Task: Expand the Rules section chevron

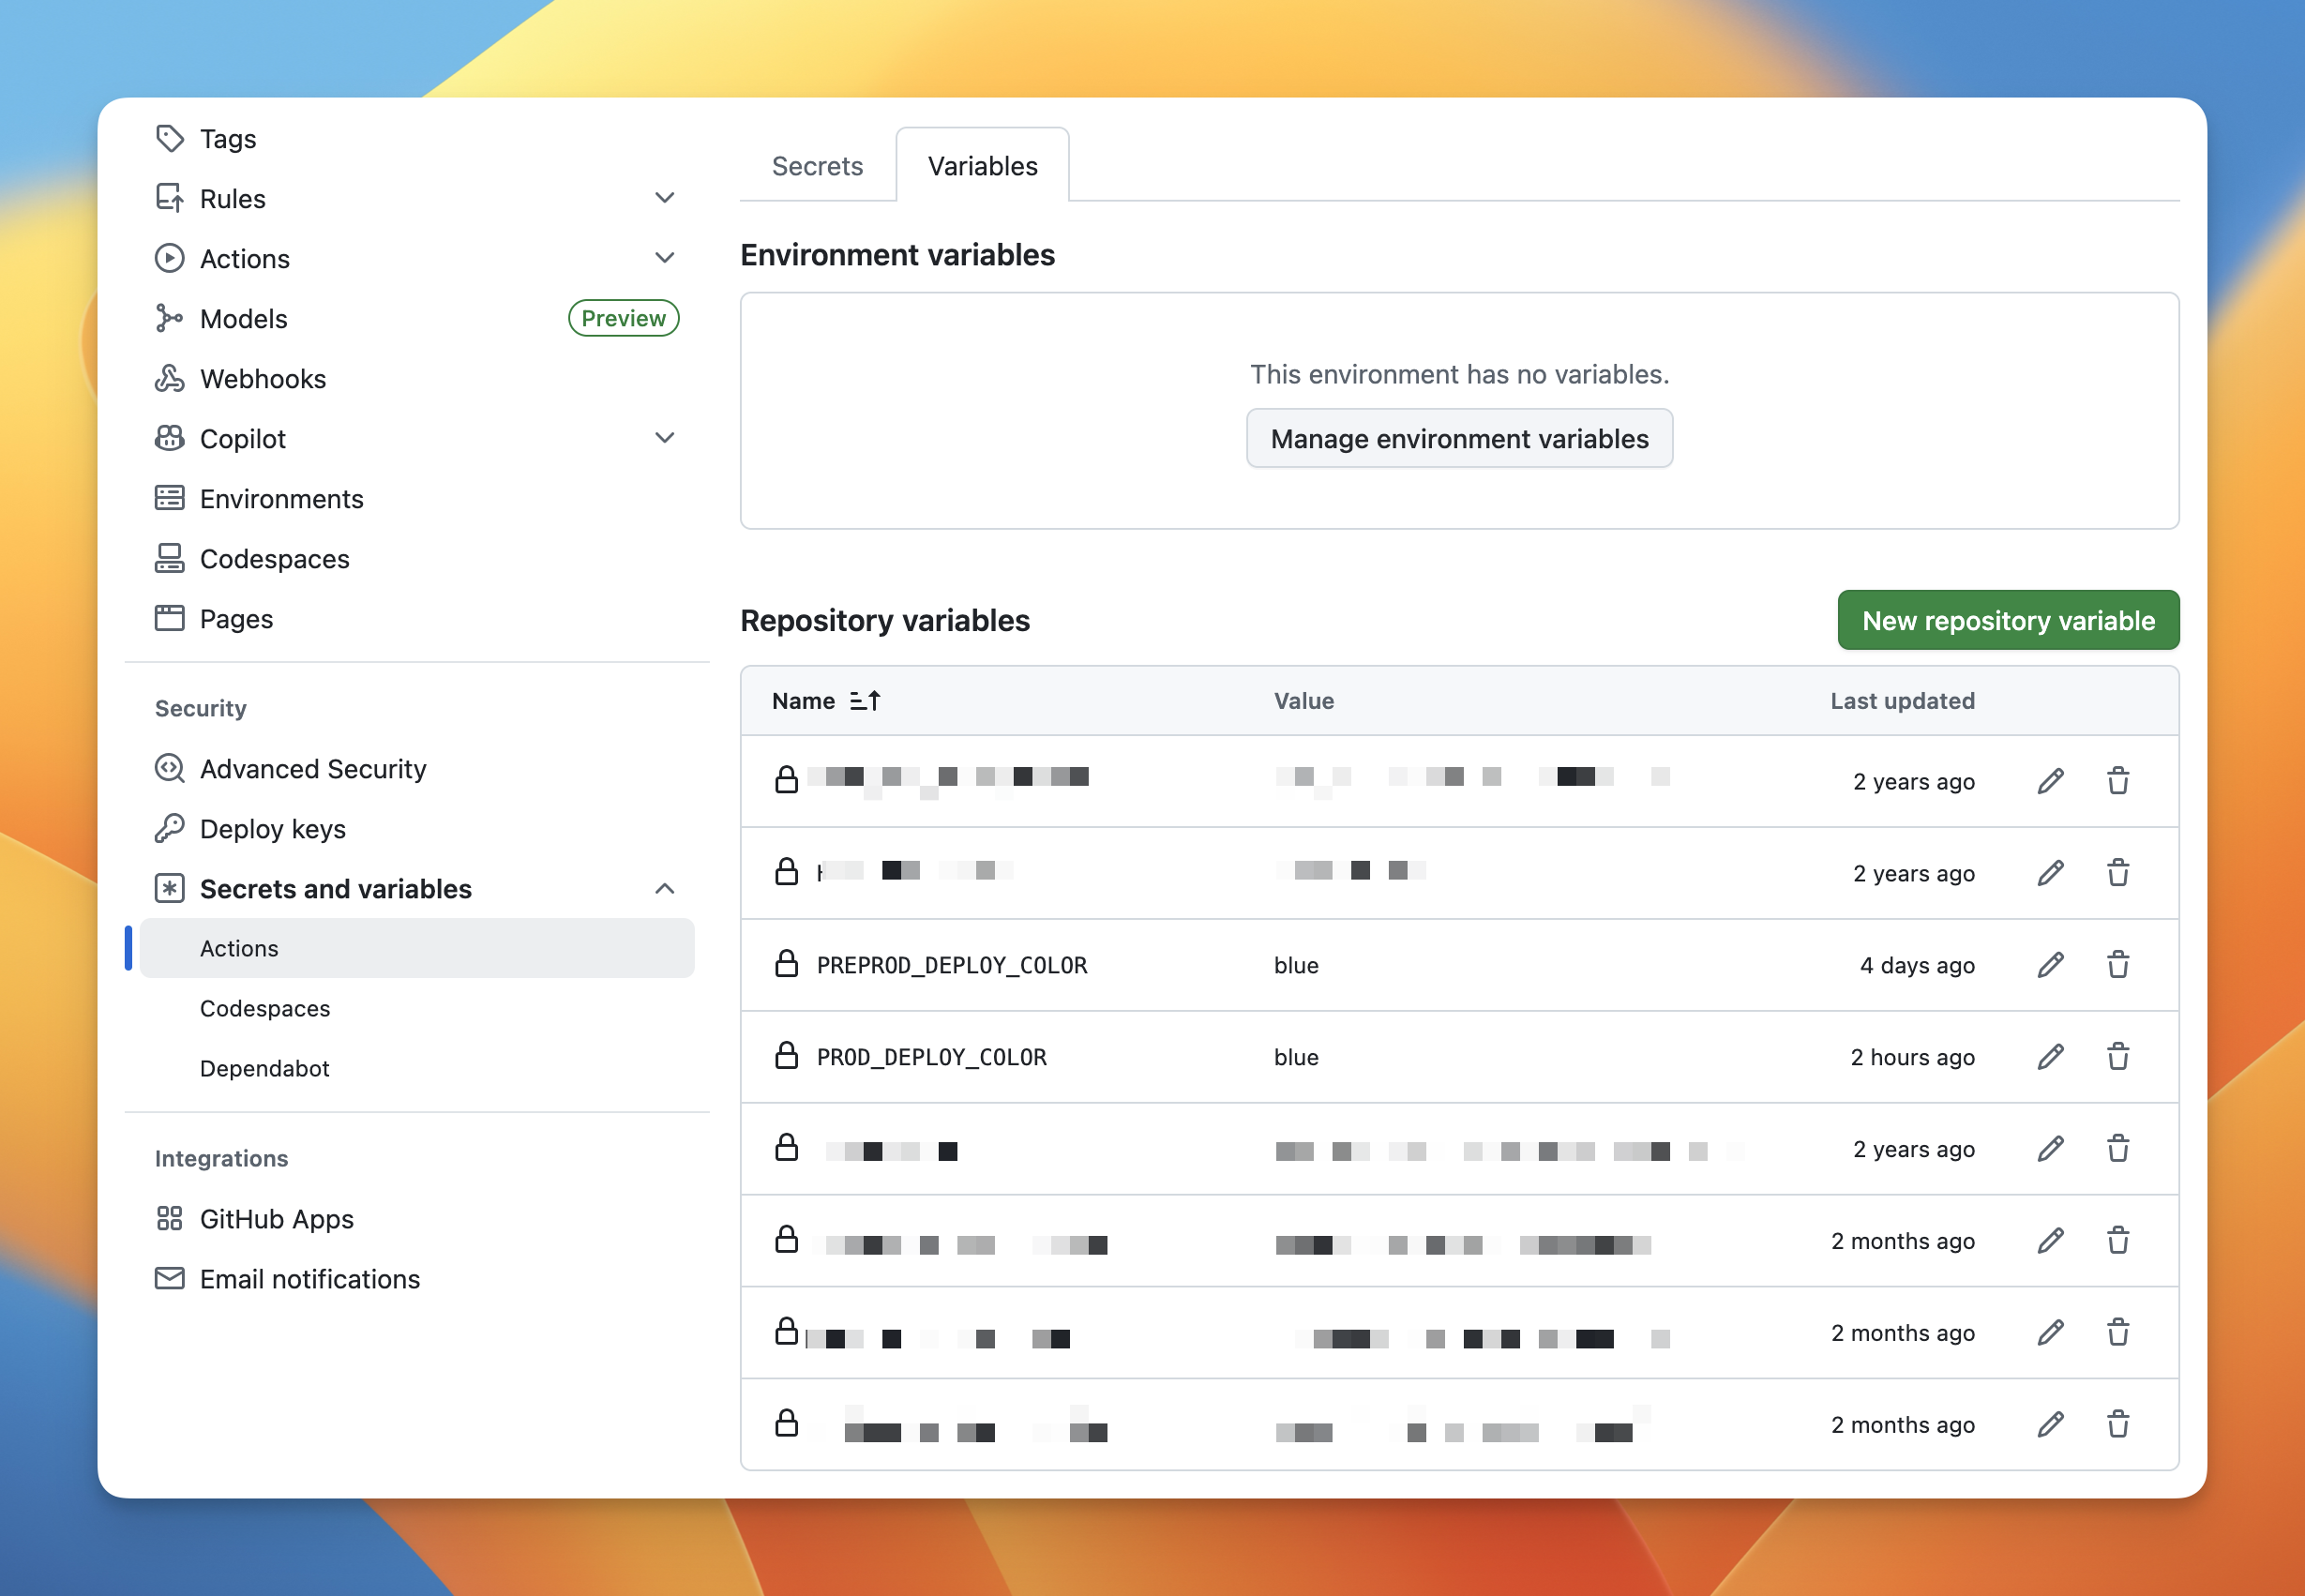Action: click(665, 197)
